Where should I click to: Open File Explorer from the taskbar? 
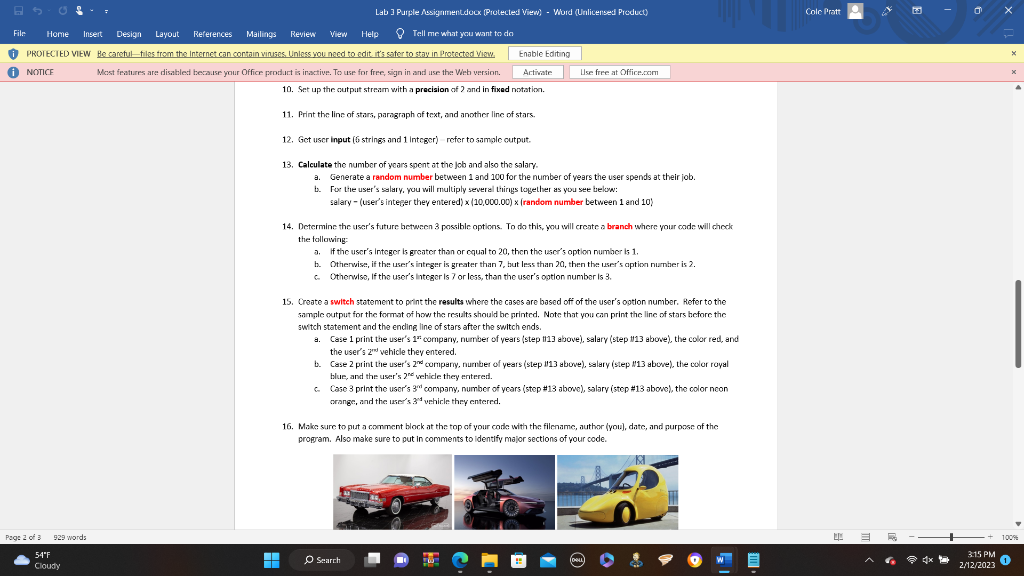[x=489, y=560]
